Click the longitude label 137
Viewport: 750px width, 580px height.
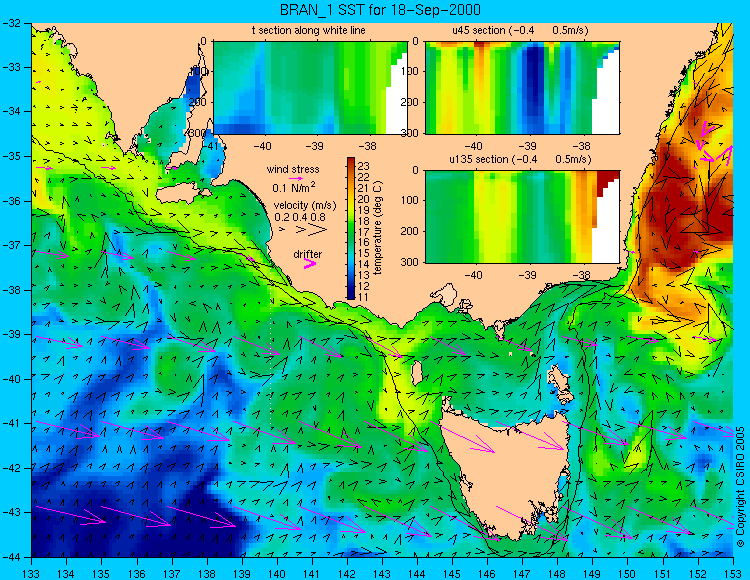point(172,574)
